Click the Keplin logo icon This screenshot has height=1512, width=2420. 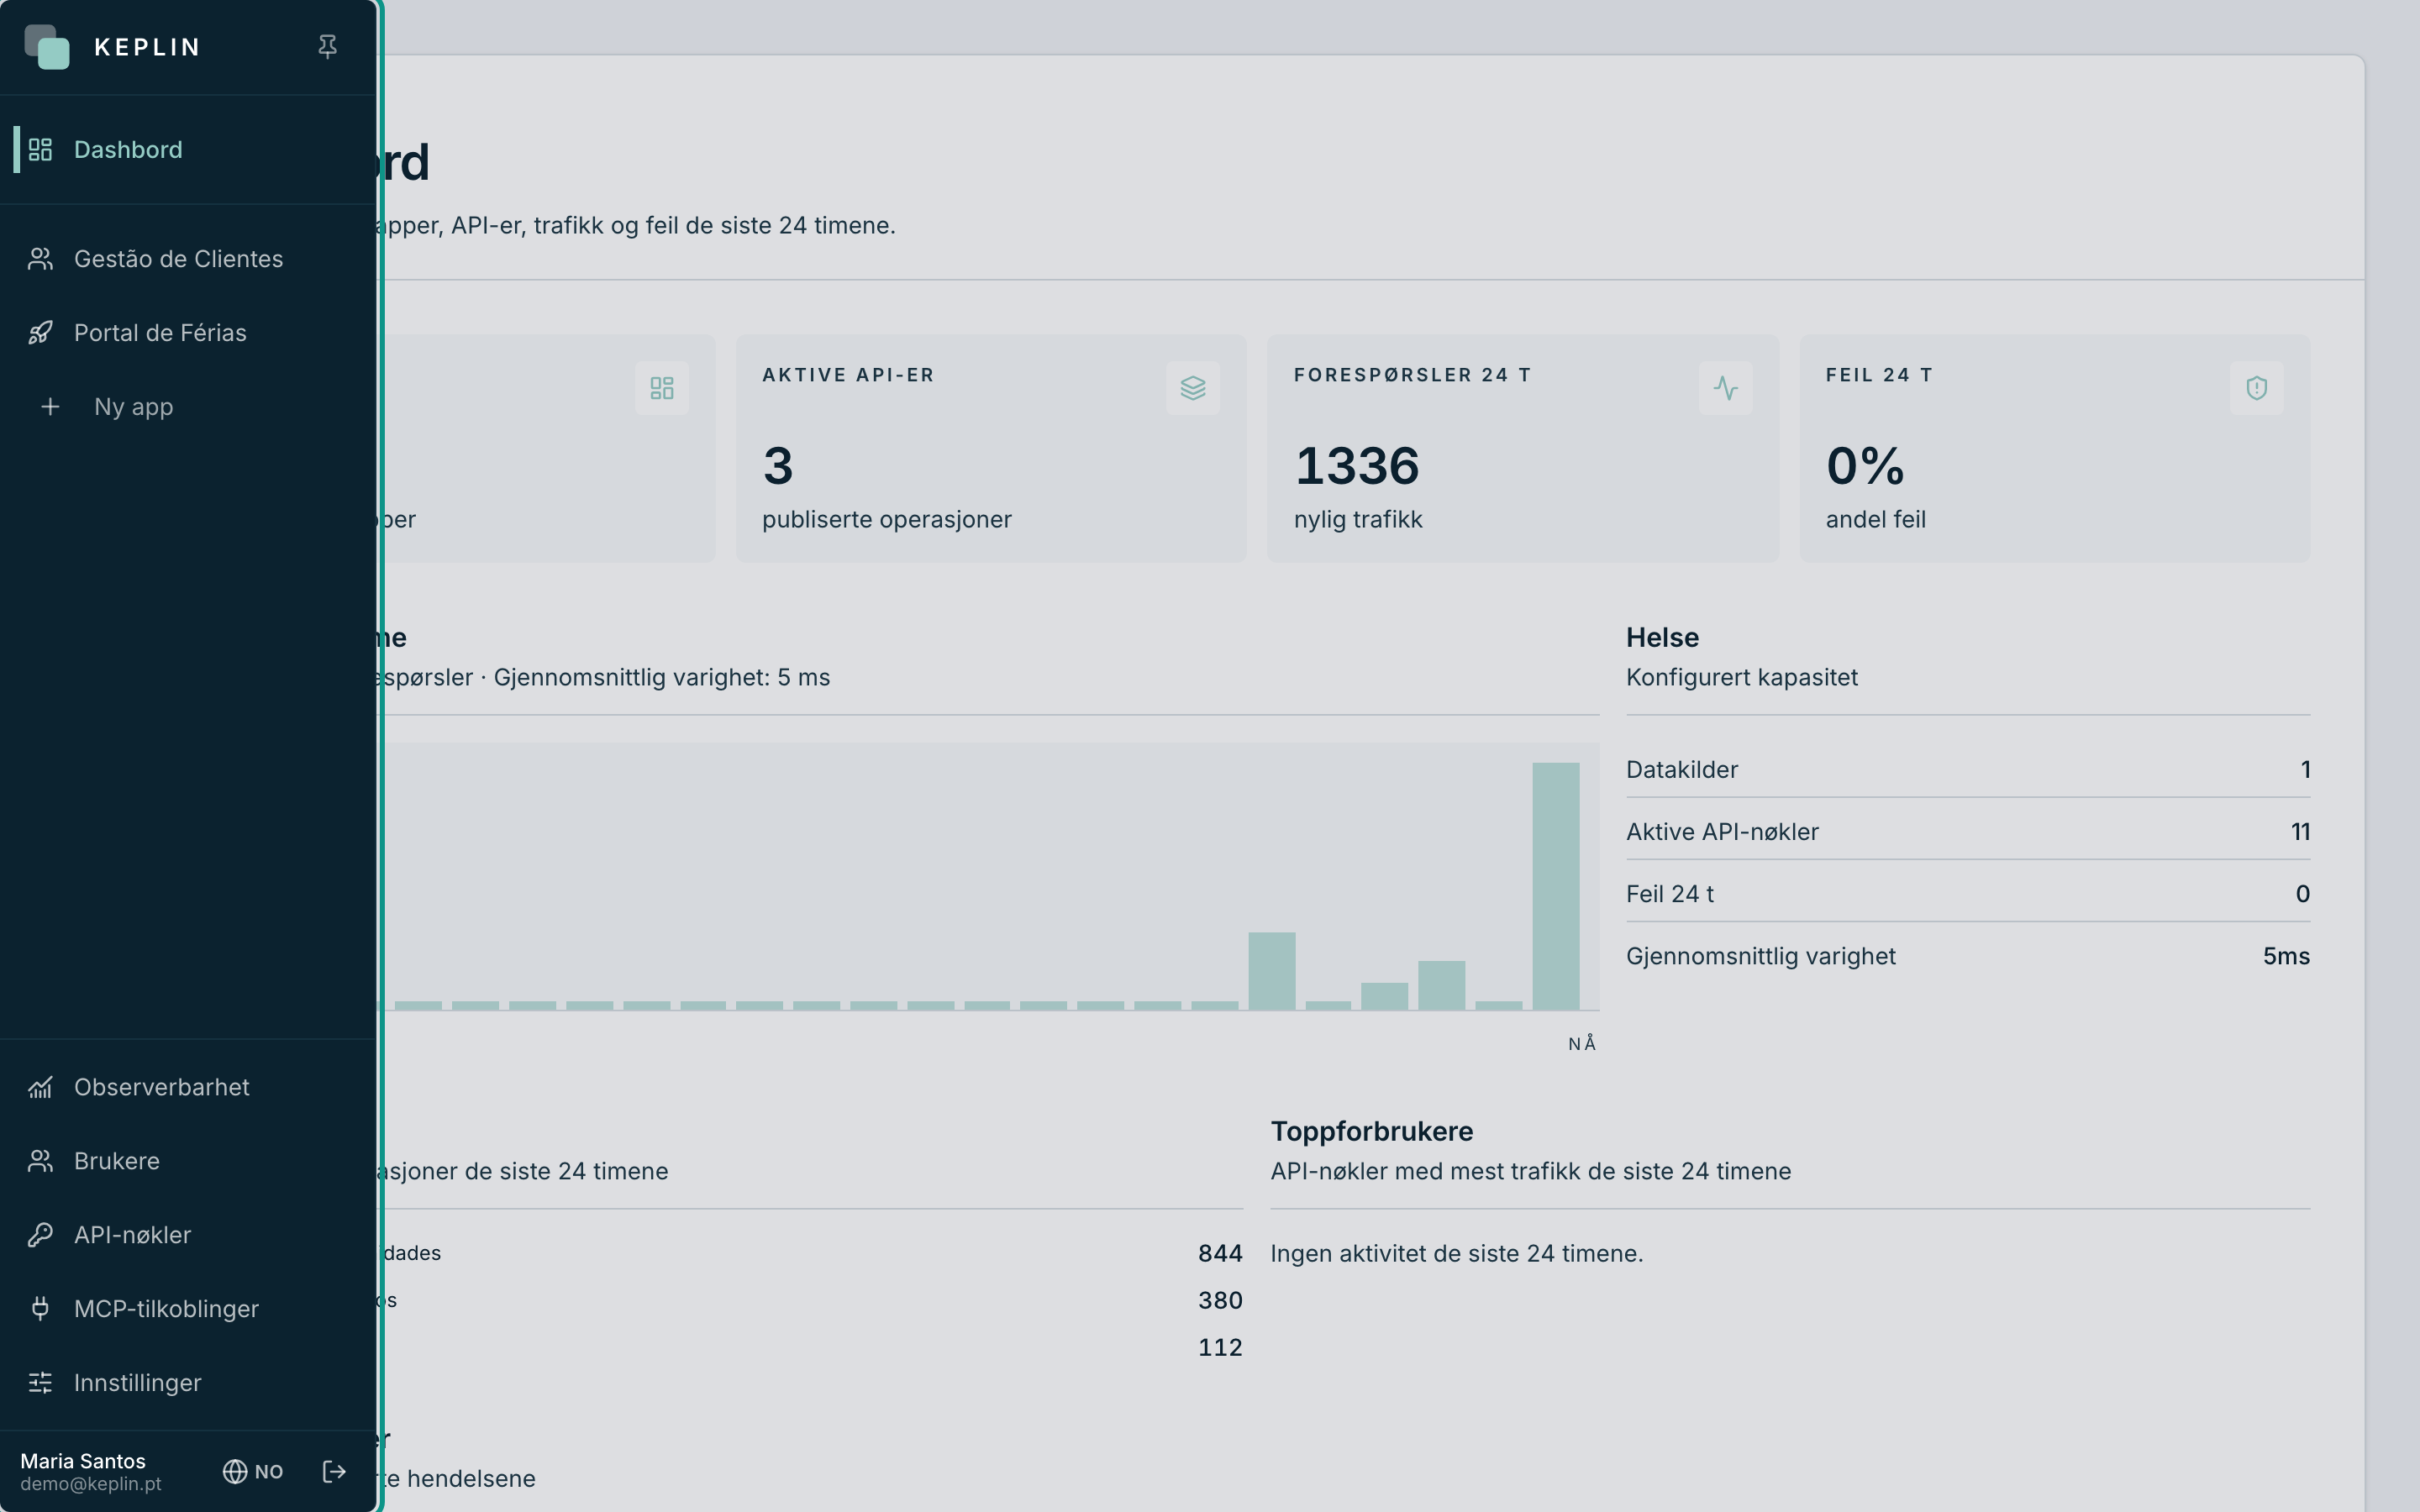click(x=47, y=47)
